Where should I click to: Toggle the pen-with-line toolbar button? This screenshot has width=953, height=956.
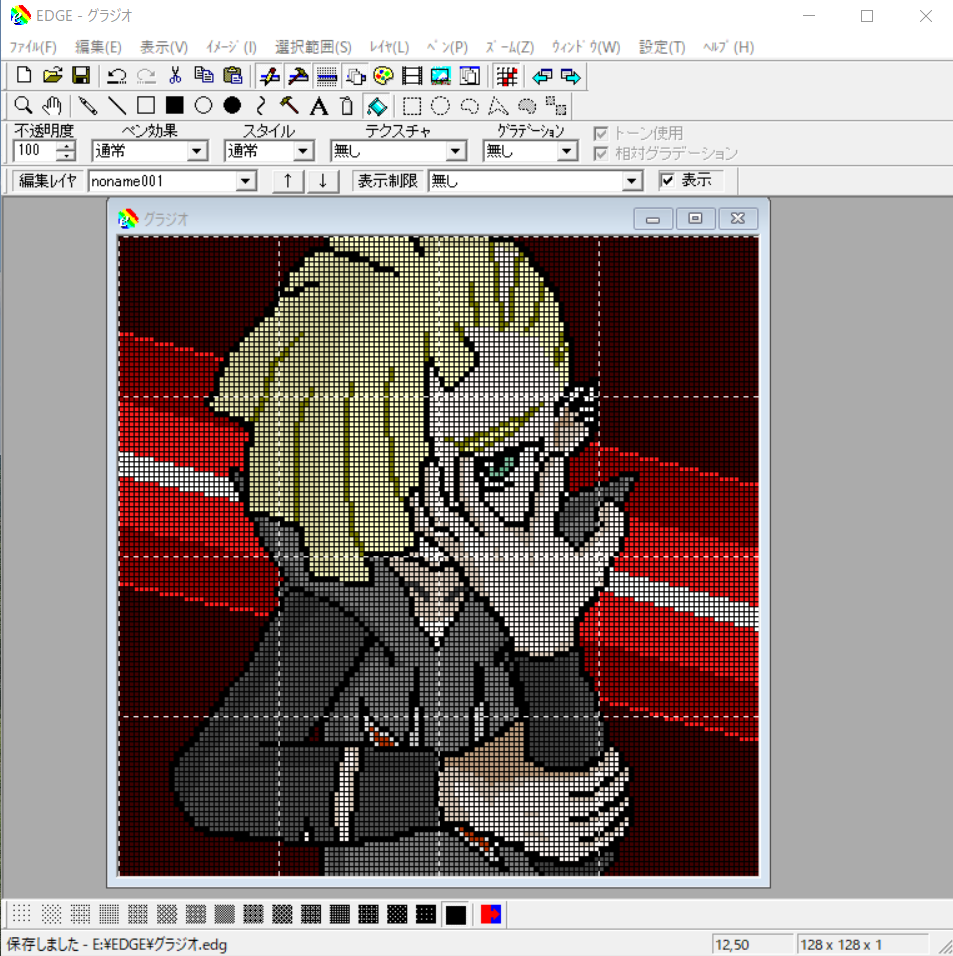[x=269, y=76]
